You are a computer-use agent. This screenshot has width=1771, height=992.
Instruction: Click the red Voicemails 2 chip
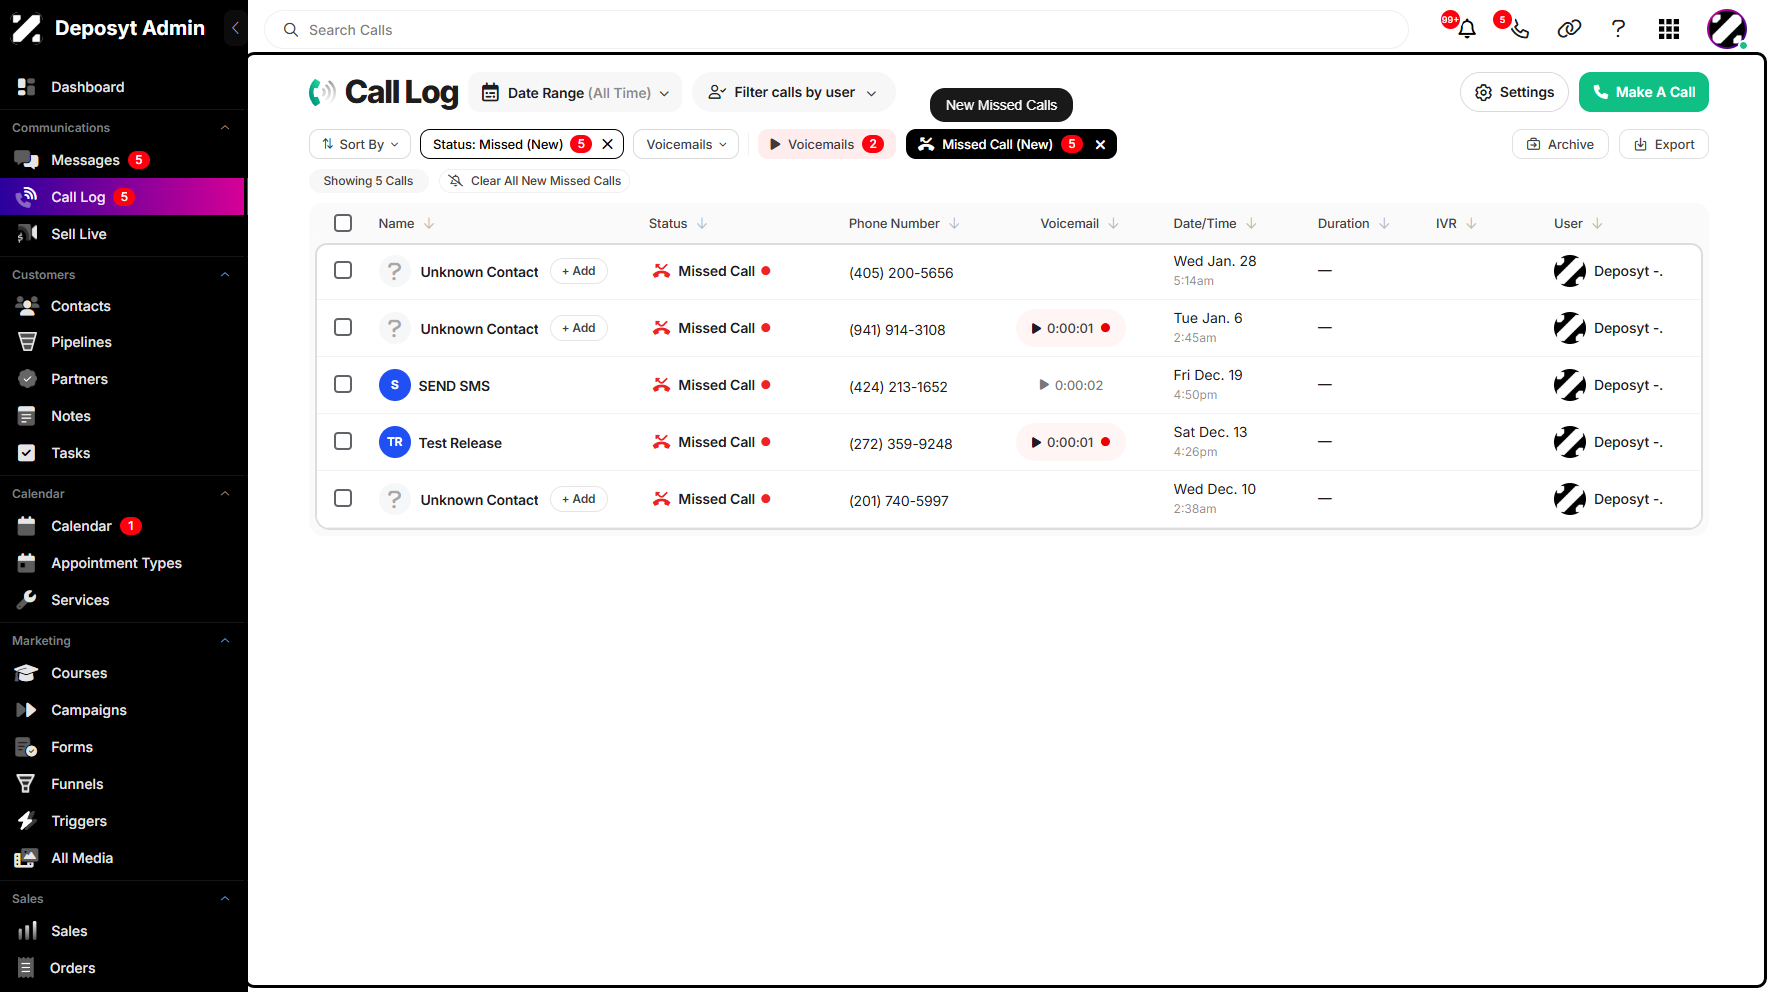click(x=826, y=144)
